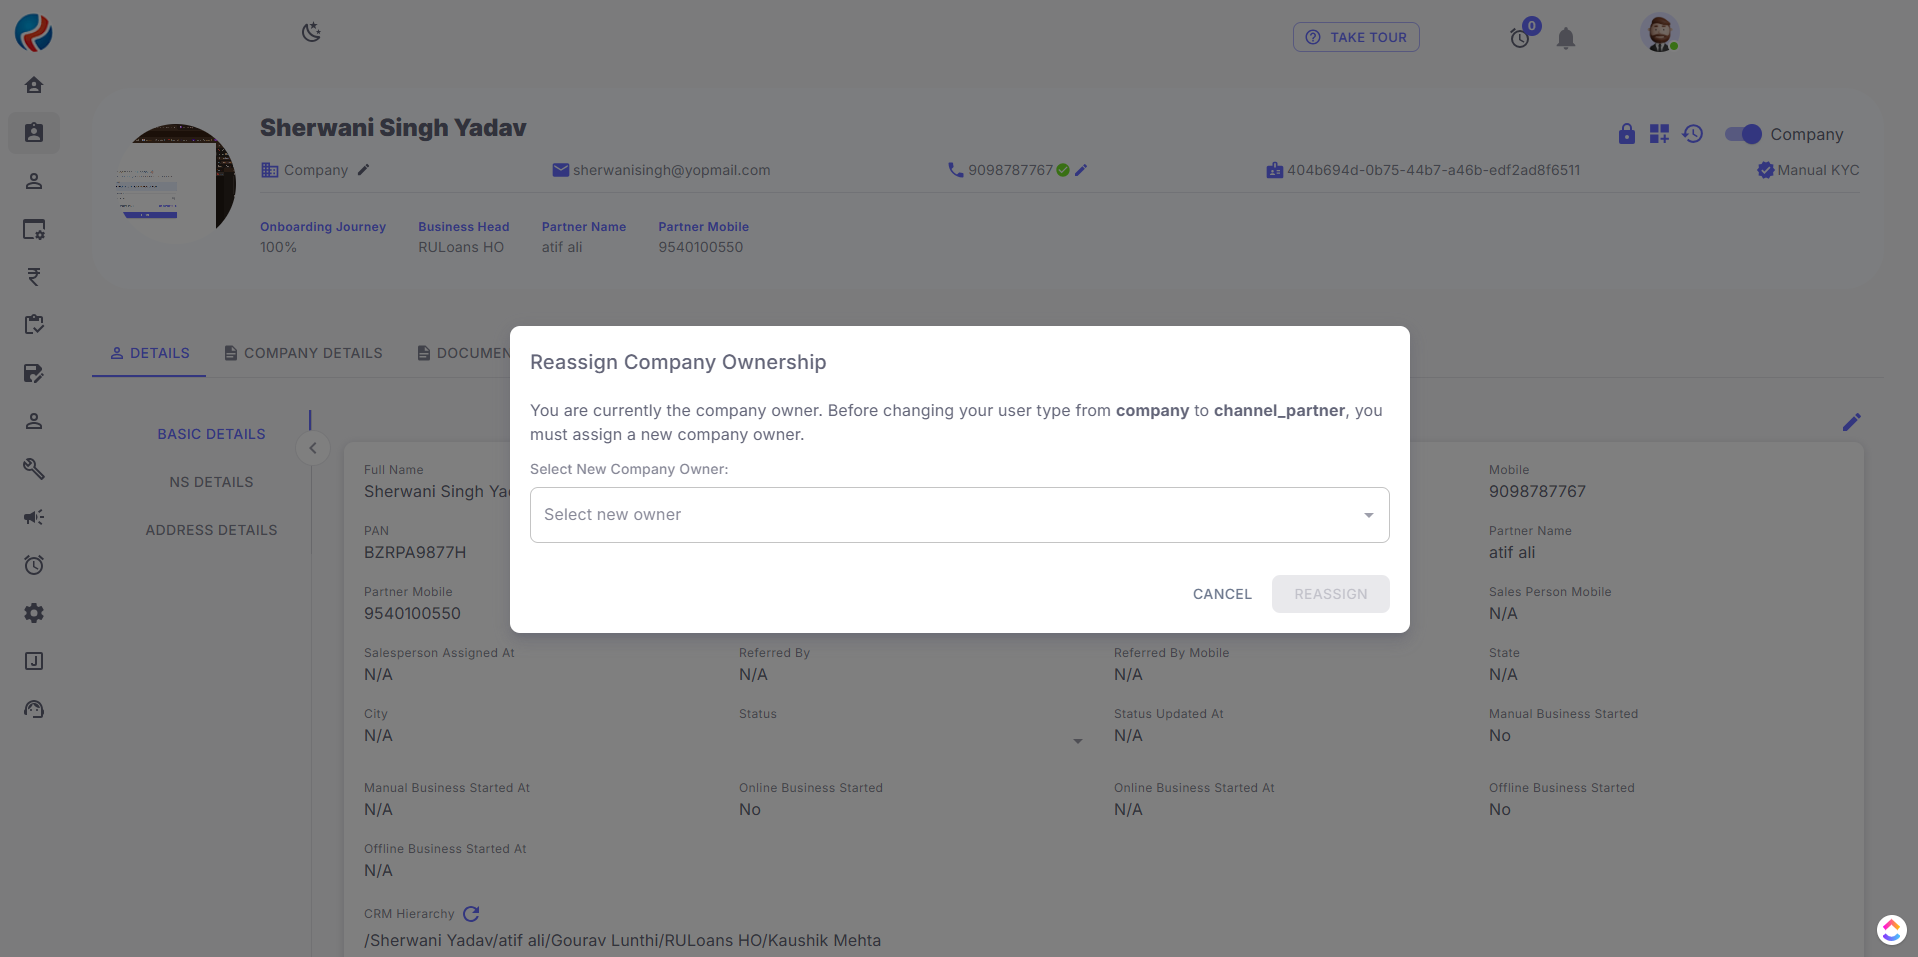Open the history icon beside Company toggle

click(x=1692, y=134)
